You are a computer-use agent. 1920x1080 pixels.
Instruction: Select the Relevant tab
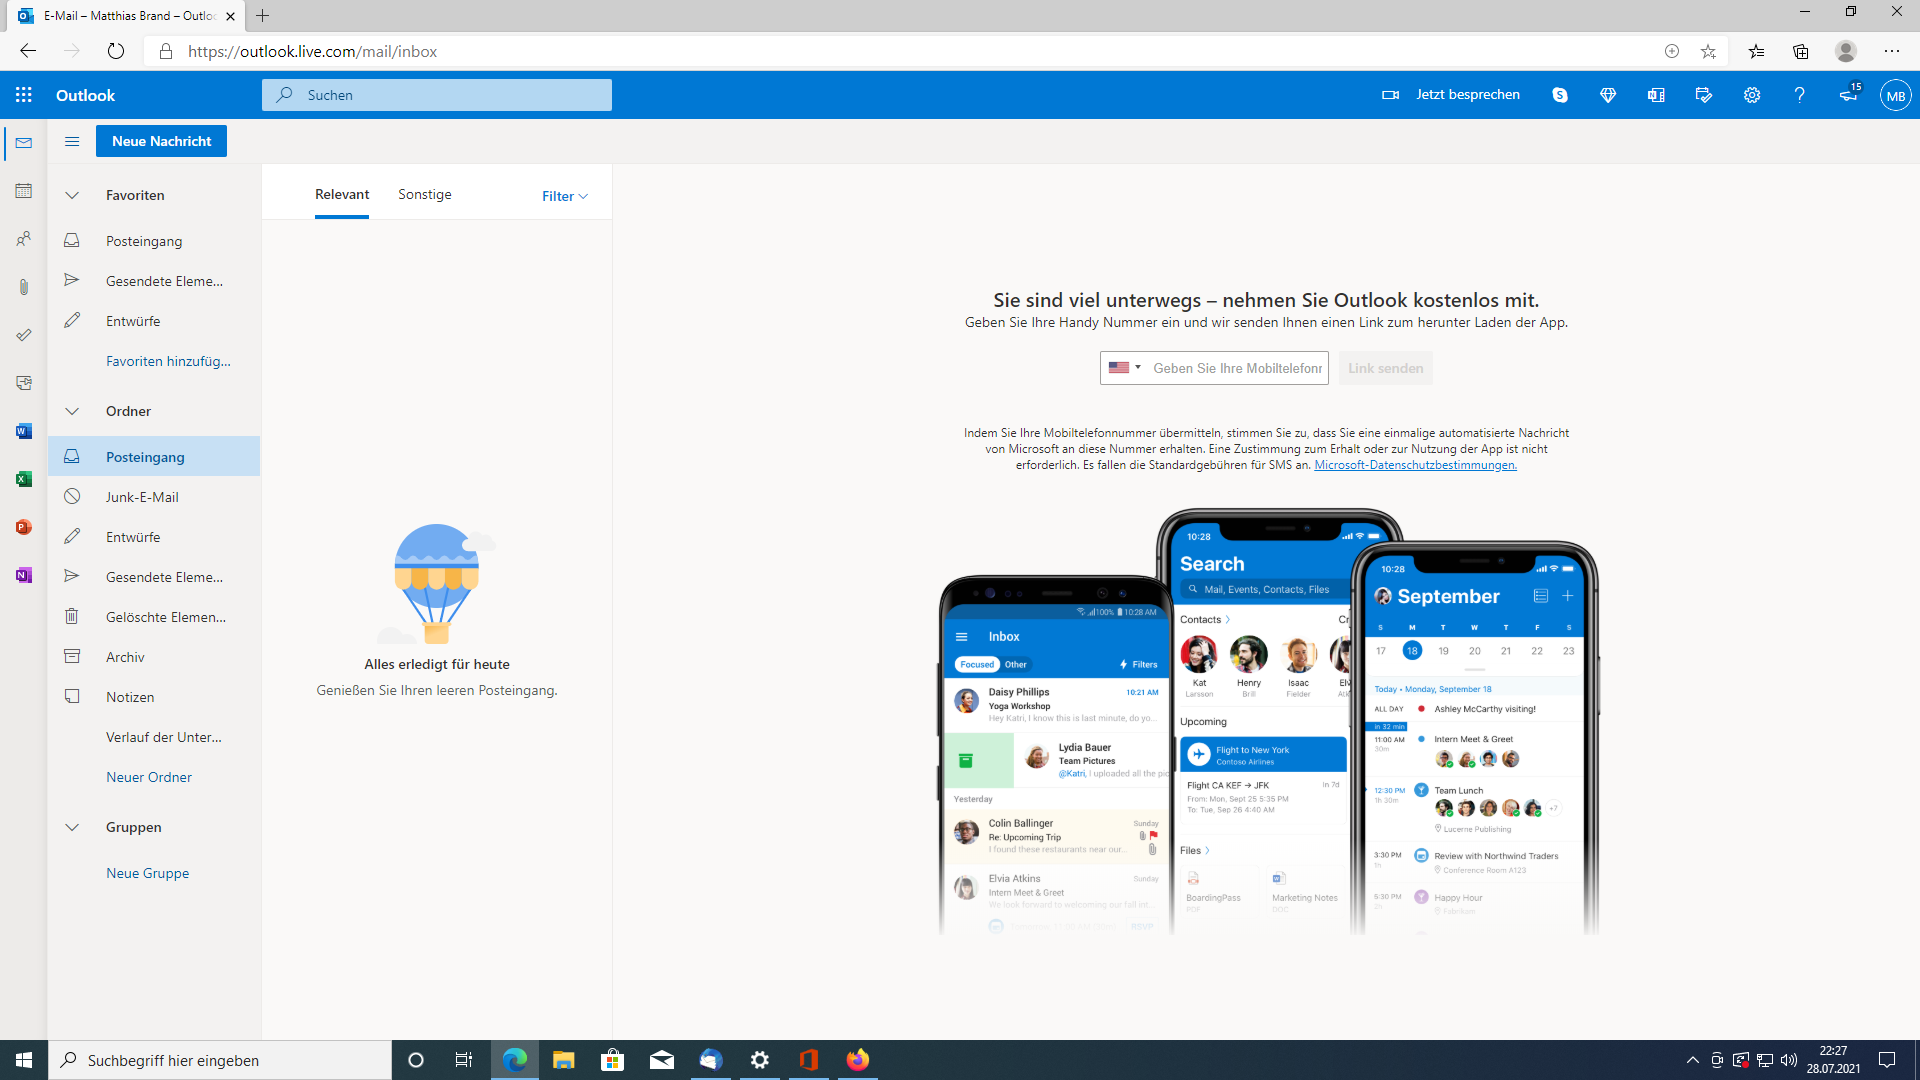pyautogui.click(x=342, y=194)
